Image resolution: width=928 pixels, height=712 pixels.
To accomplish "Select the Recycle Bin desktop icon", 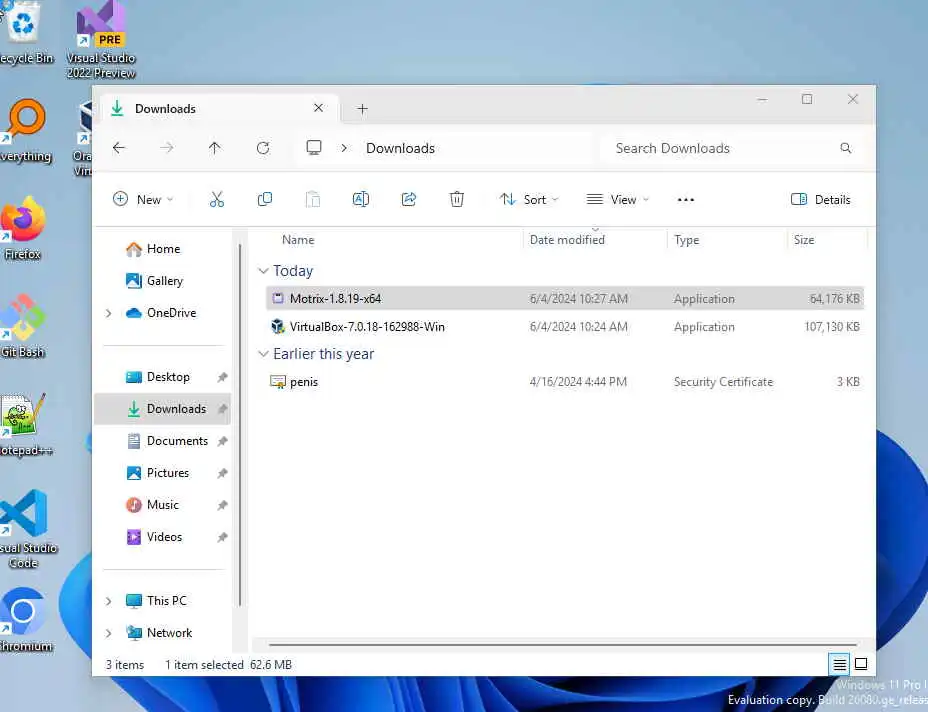I will (x=25, y=33).
